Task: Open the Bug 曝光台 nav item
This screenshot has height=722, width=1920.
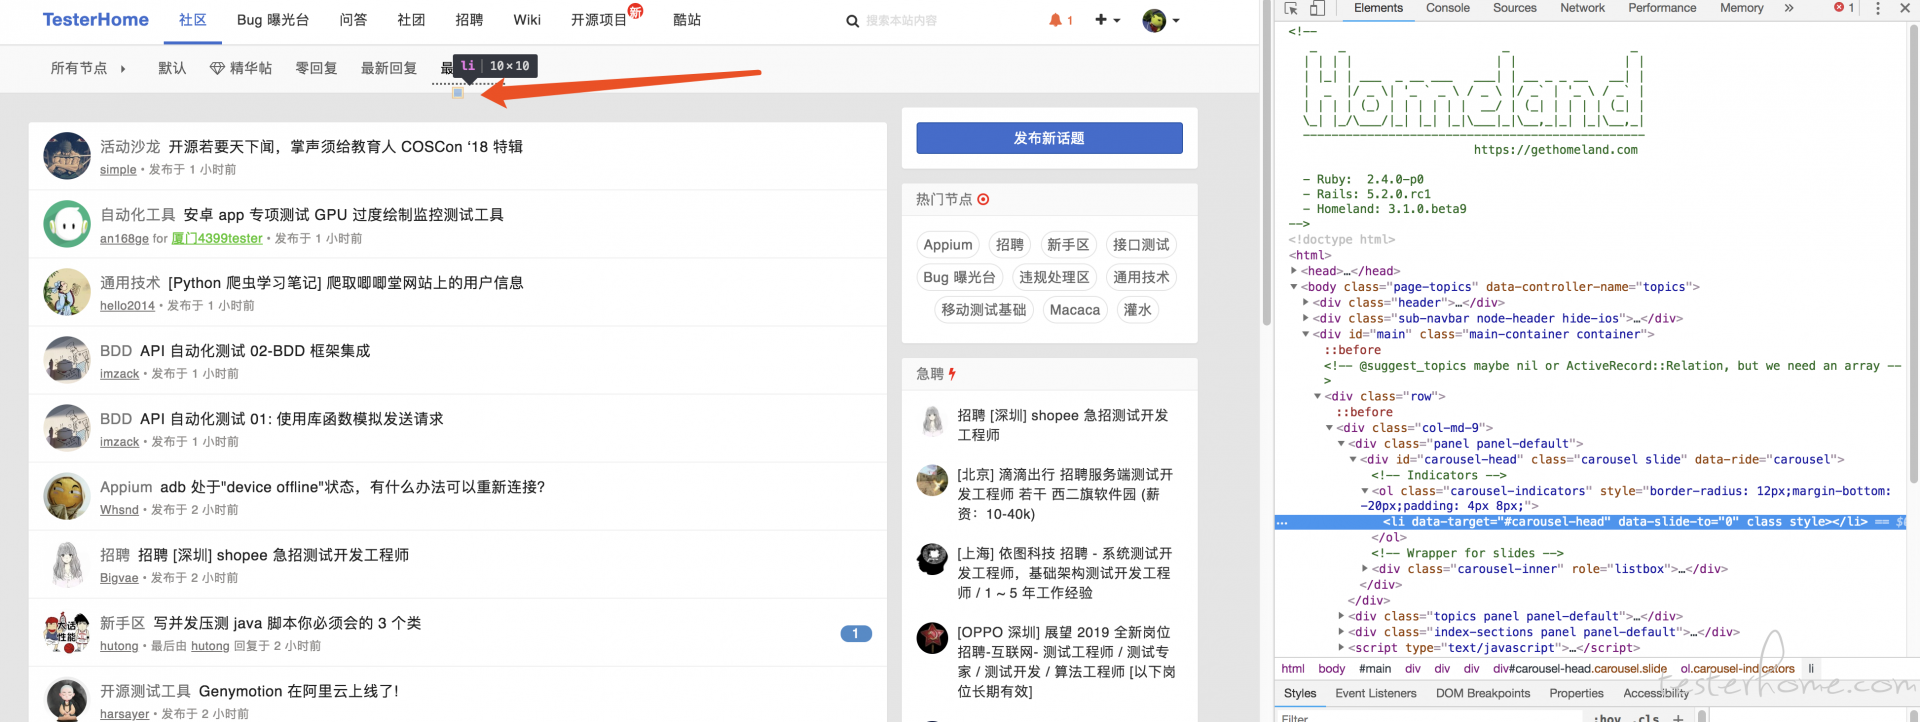Action: click(x=273, y=20)
